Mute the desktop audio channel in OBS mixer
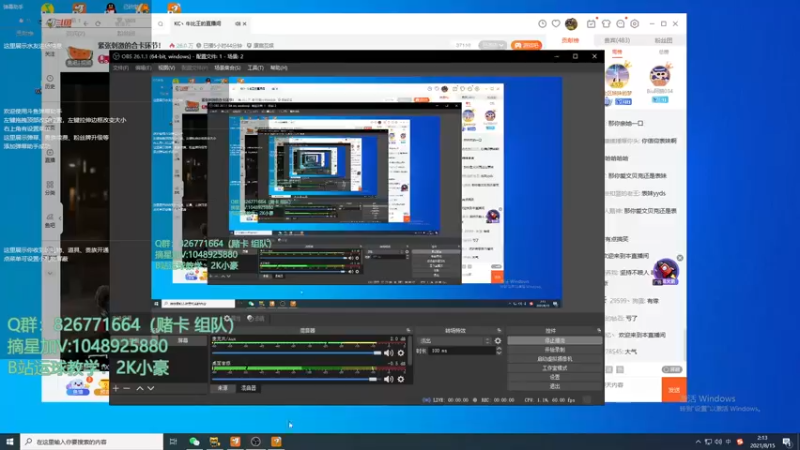800x450 pixels. coord(388,379)
